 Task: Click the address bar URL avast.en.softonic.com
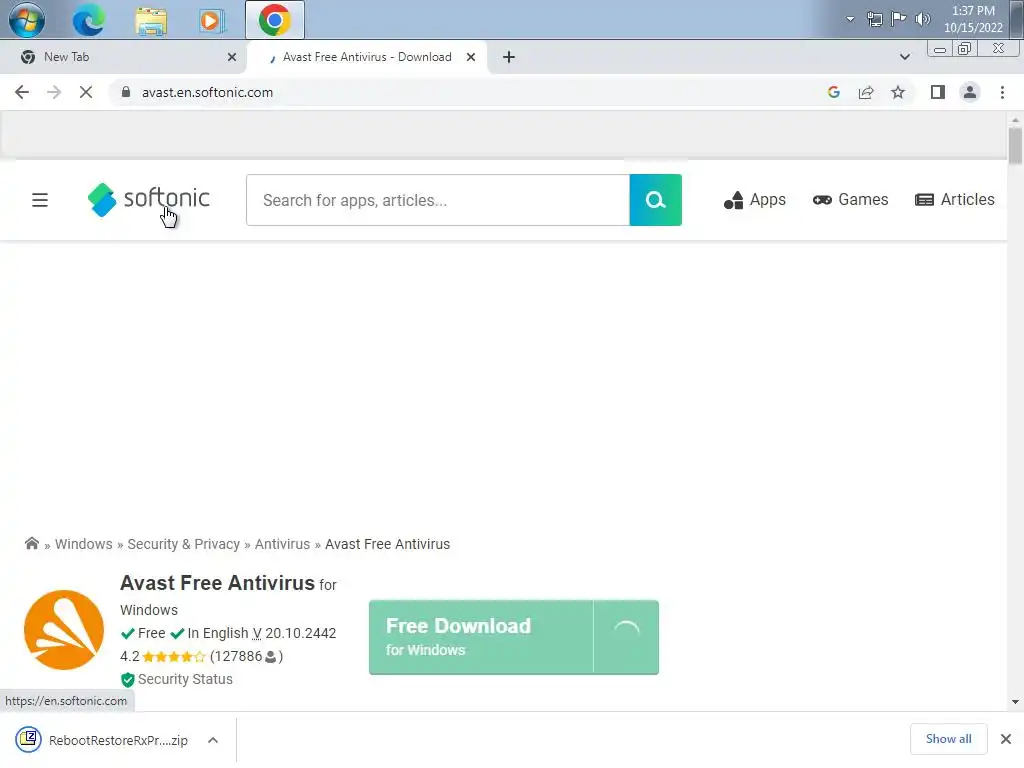(x=207, y=92)
